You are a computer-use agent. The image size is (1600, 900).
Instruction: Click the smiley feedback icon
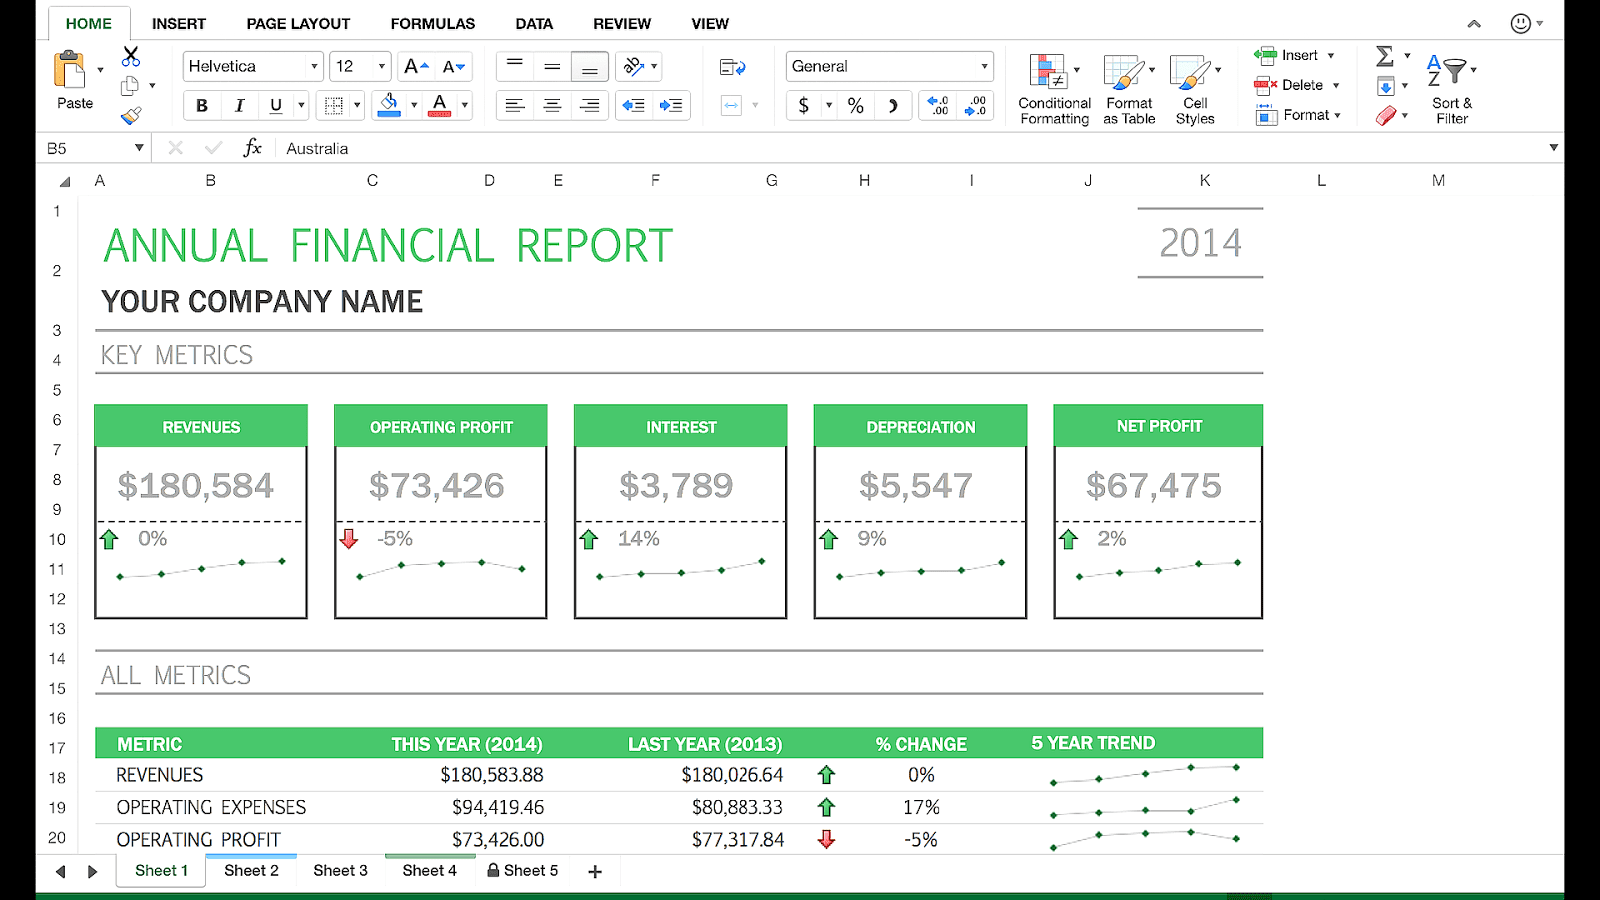1520,23
